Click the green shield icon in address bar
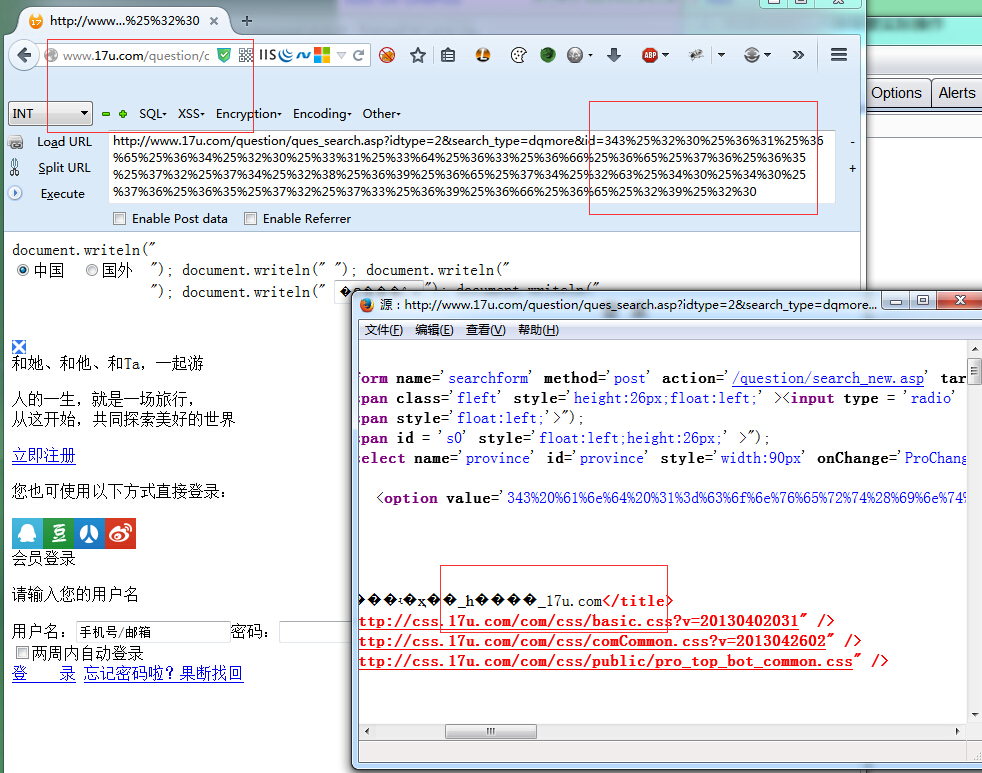982x773 pixels. pos(224,55)
